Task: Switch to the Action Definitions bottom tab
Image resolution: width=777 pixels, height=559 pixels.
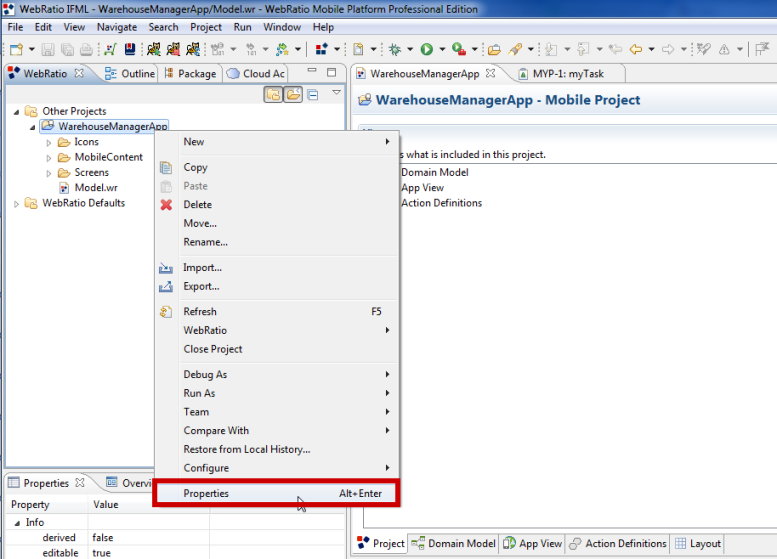Action: (x=618, y=544)
